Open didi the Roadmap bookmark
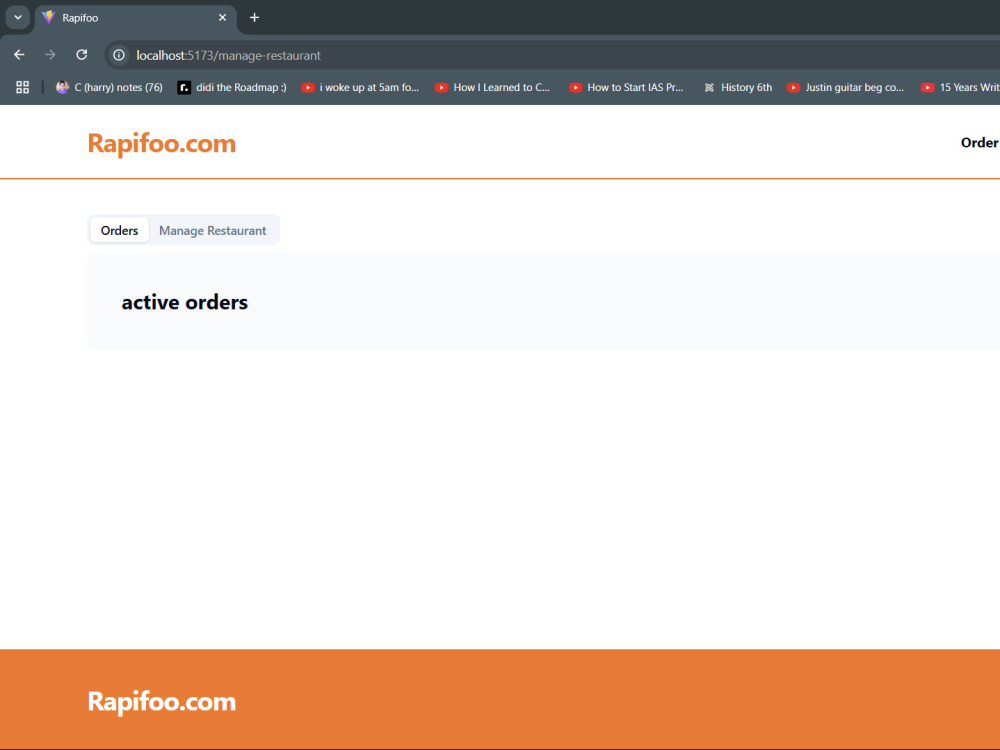The height and width of the screenshot is (750, 1000). [x=232, y=87]
